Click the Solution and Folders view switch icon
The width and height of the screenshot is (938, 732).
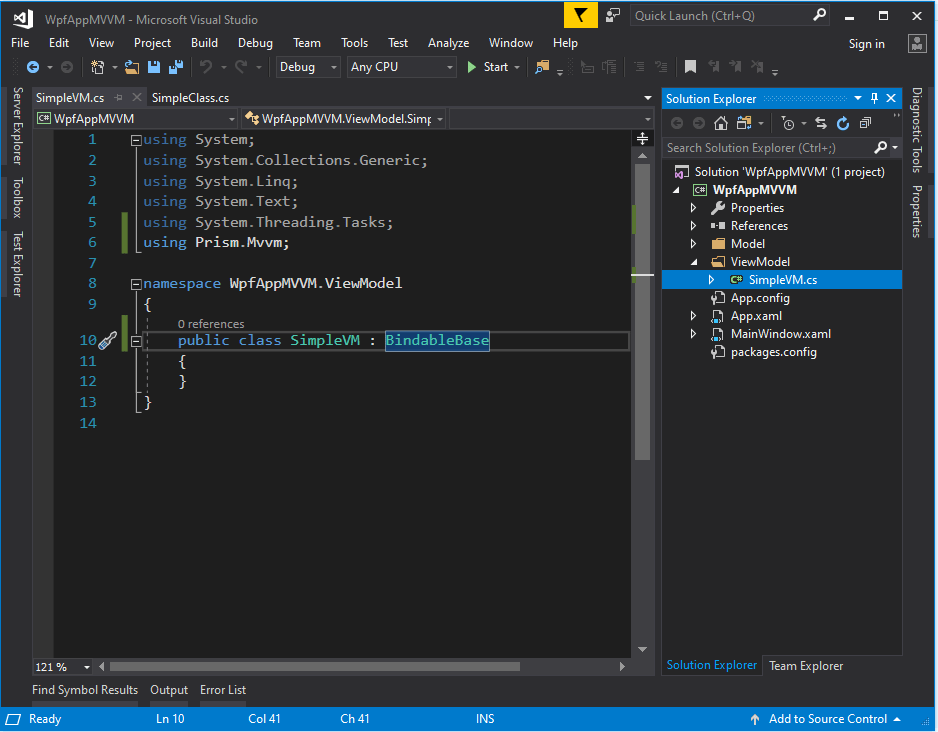[744, 123]
